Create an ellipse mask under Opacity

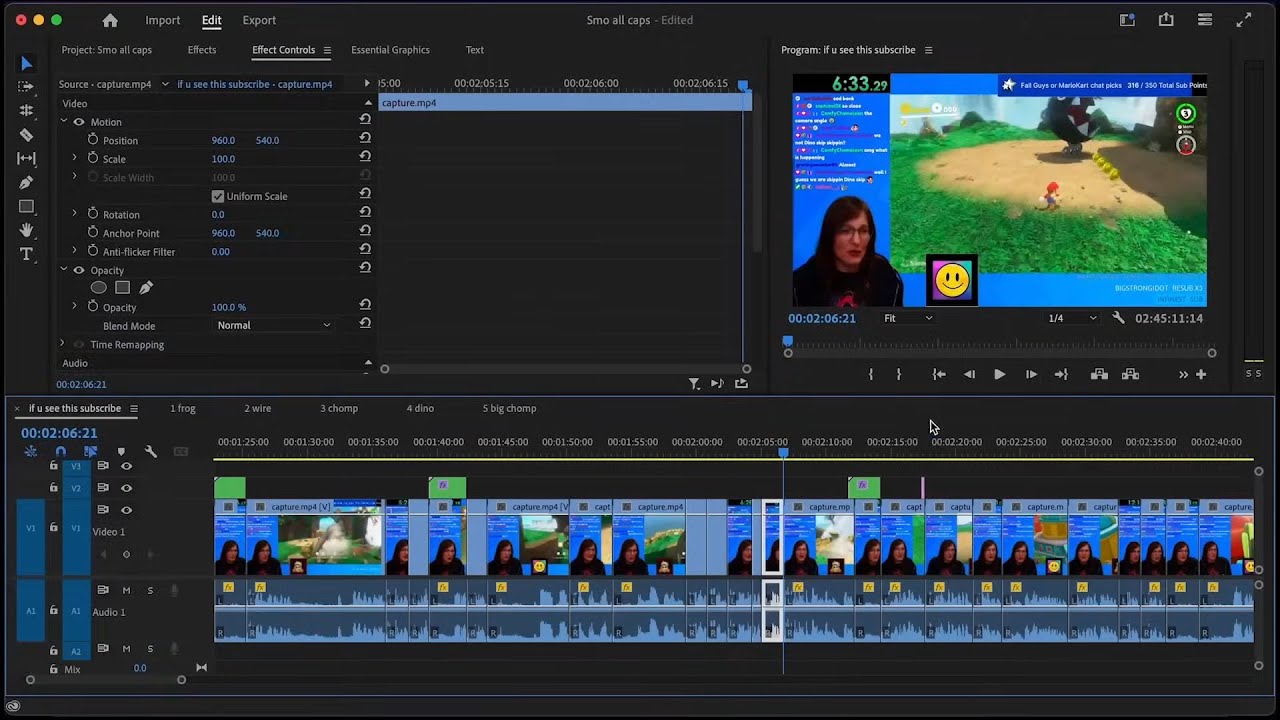click(x=98, y=288)
